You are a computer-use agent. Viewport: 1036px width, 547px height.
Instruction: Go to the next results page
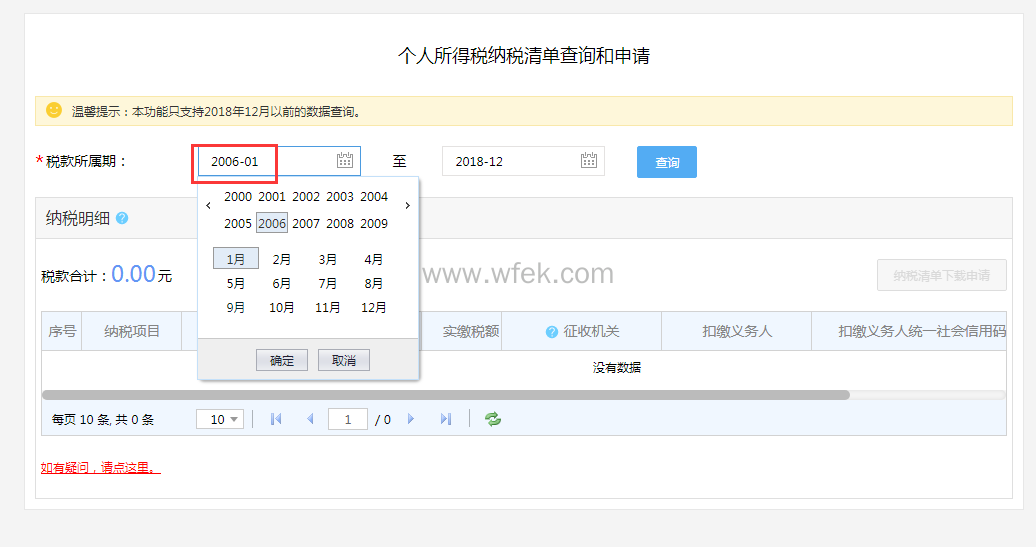coord(411,419)
